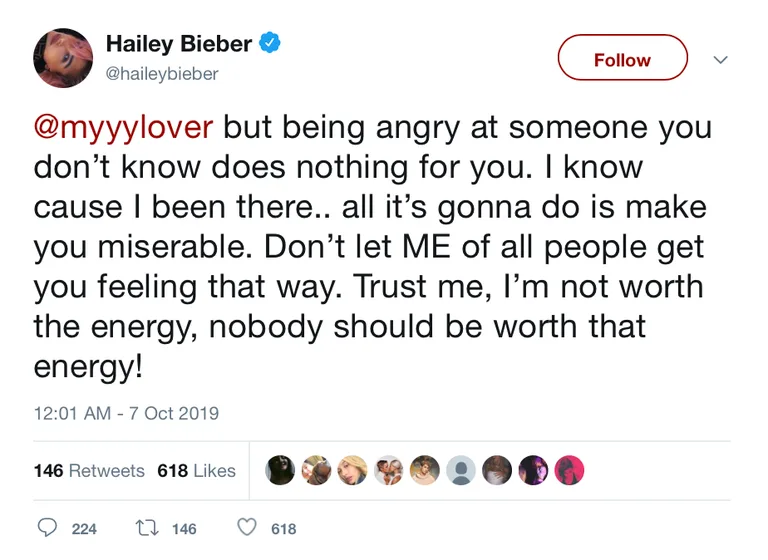The width and height of the screenshot is (768, 560).
Task: Open Hailey Bieber's profile picture
Action: (63, 58)
